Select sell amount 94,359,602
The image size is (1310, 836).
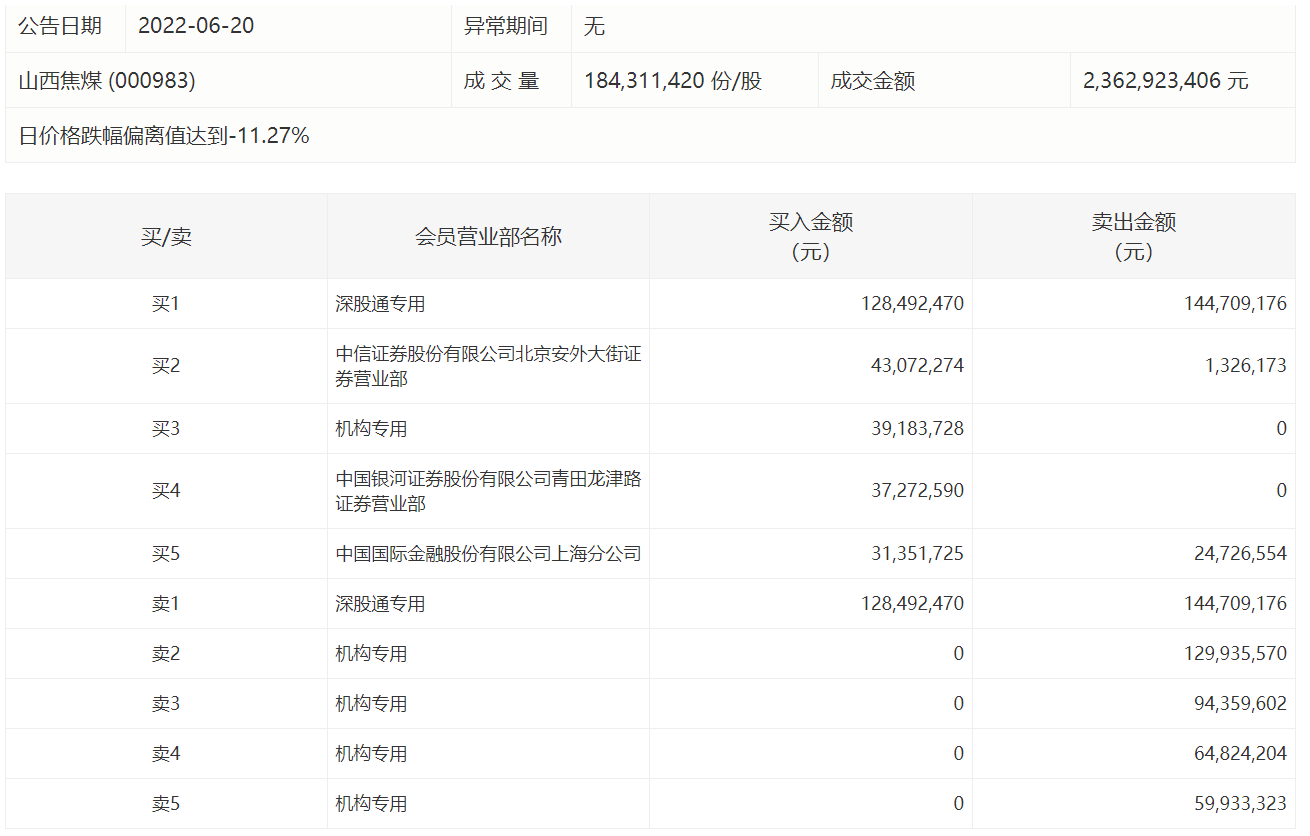[x=1241, y=704]
